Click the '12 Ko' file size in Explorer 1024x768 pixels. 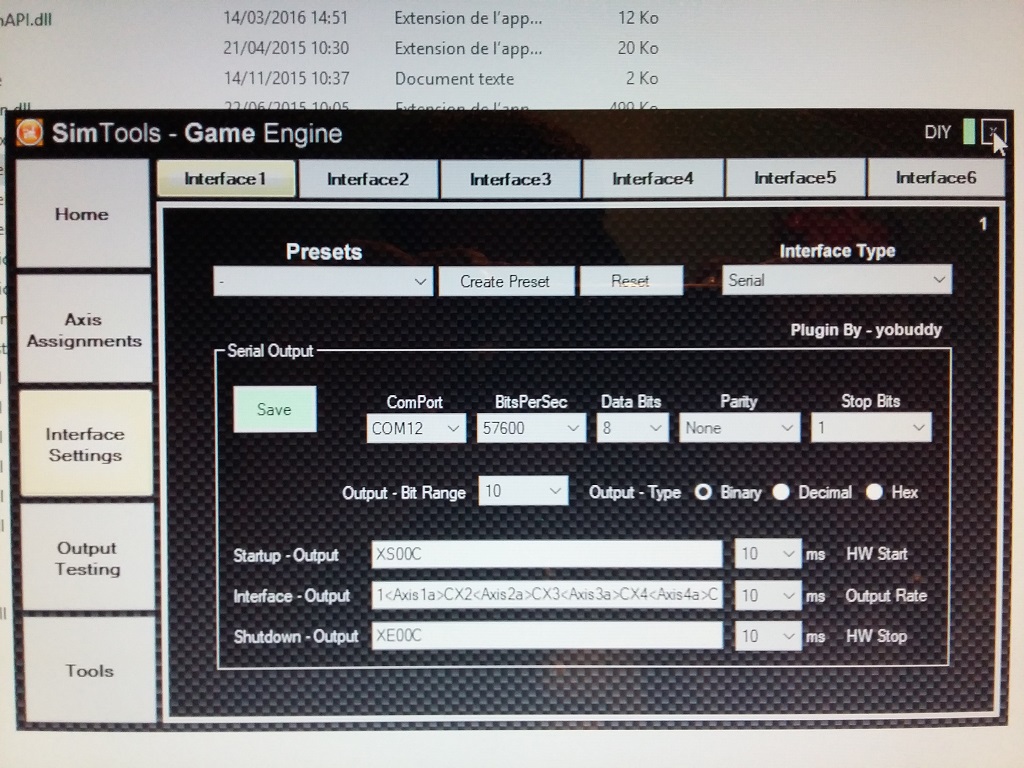coord(638,18)
